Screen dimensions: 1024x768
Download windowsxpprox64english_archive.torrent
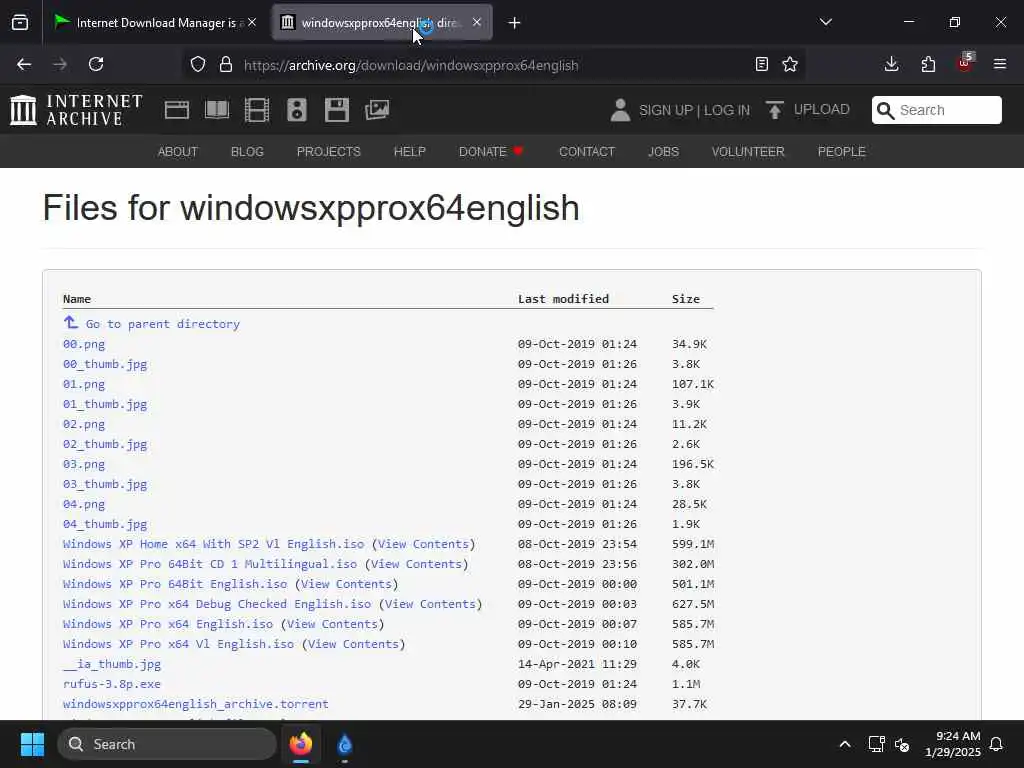195,704
